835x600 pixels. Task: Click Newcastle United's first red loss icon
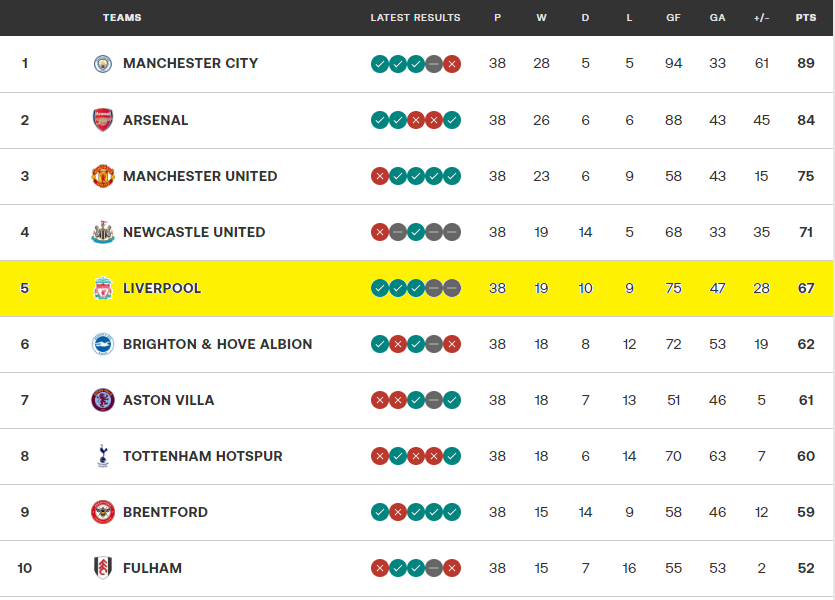tap(380, 232)
